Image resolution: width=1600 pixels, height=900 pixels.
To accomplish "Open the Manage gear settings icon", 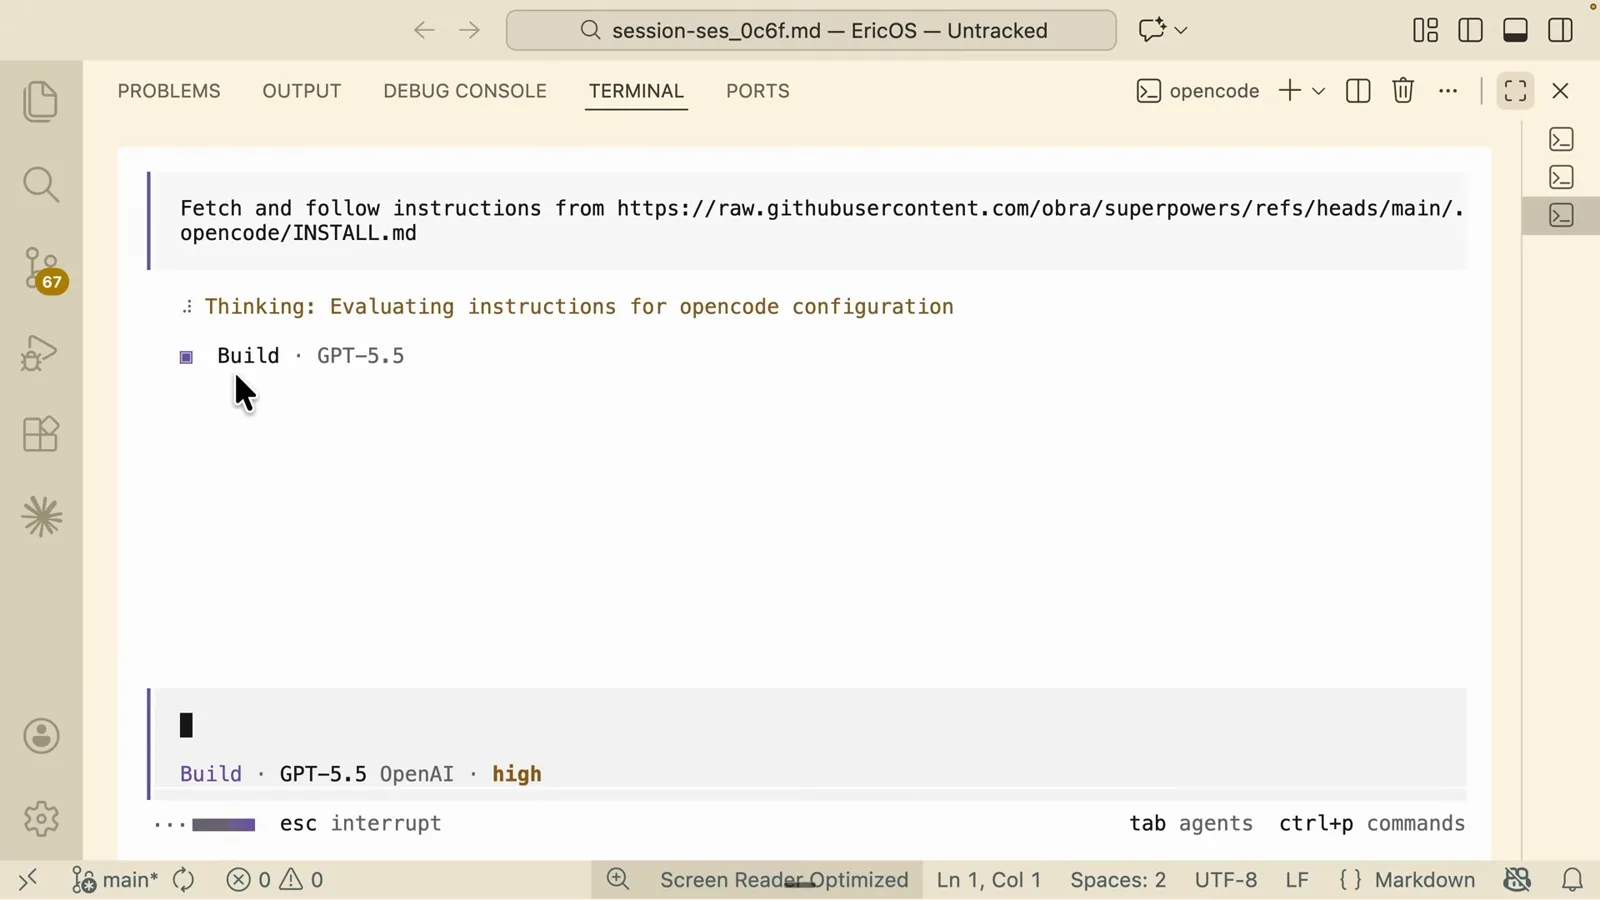I will [x=41, y=819].
